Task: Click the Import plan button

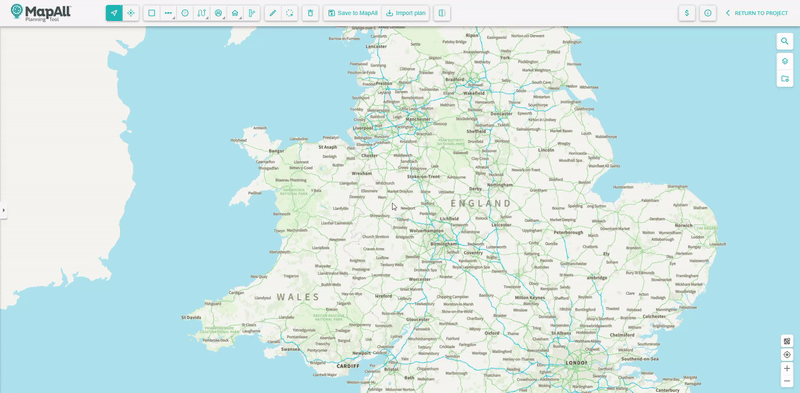Action: tap(406, 13)
